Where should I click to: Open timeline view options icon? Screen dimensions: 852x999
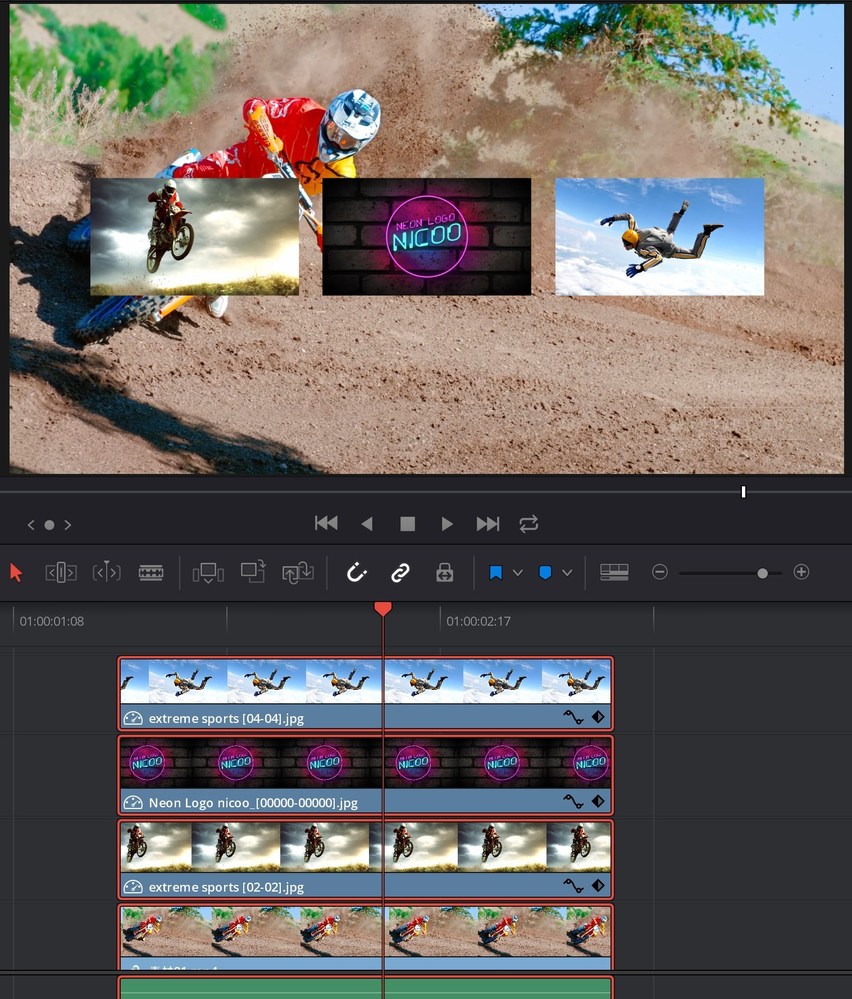614,572
